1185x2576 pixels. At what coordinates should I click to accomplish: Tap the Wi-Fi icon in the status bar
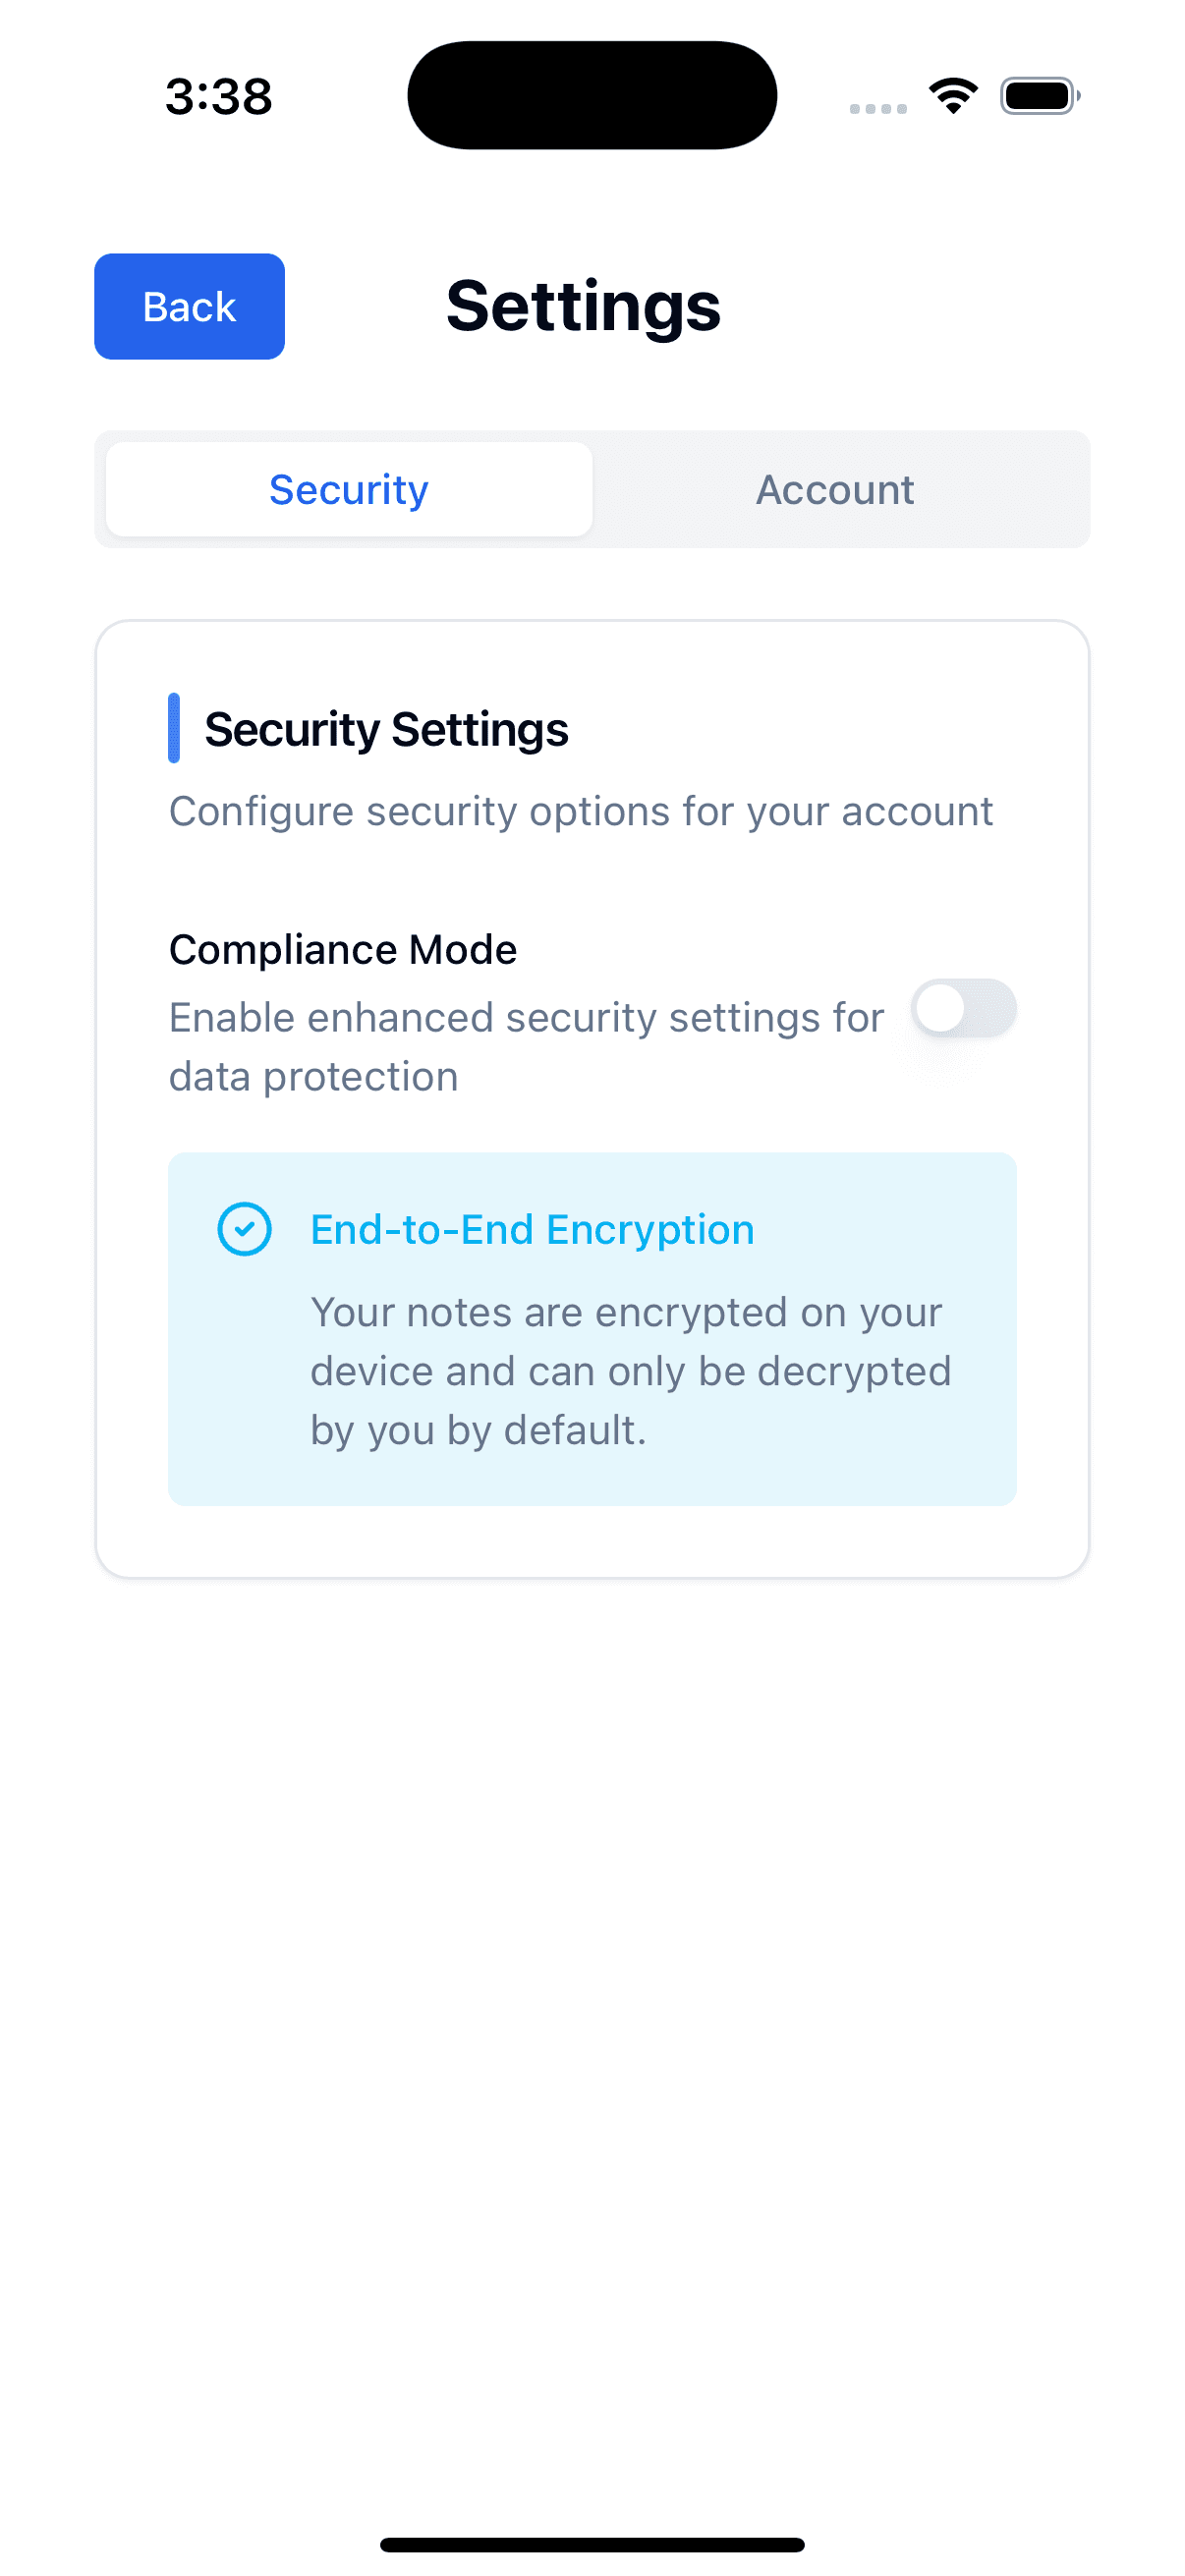point(951,95)
